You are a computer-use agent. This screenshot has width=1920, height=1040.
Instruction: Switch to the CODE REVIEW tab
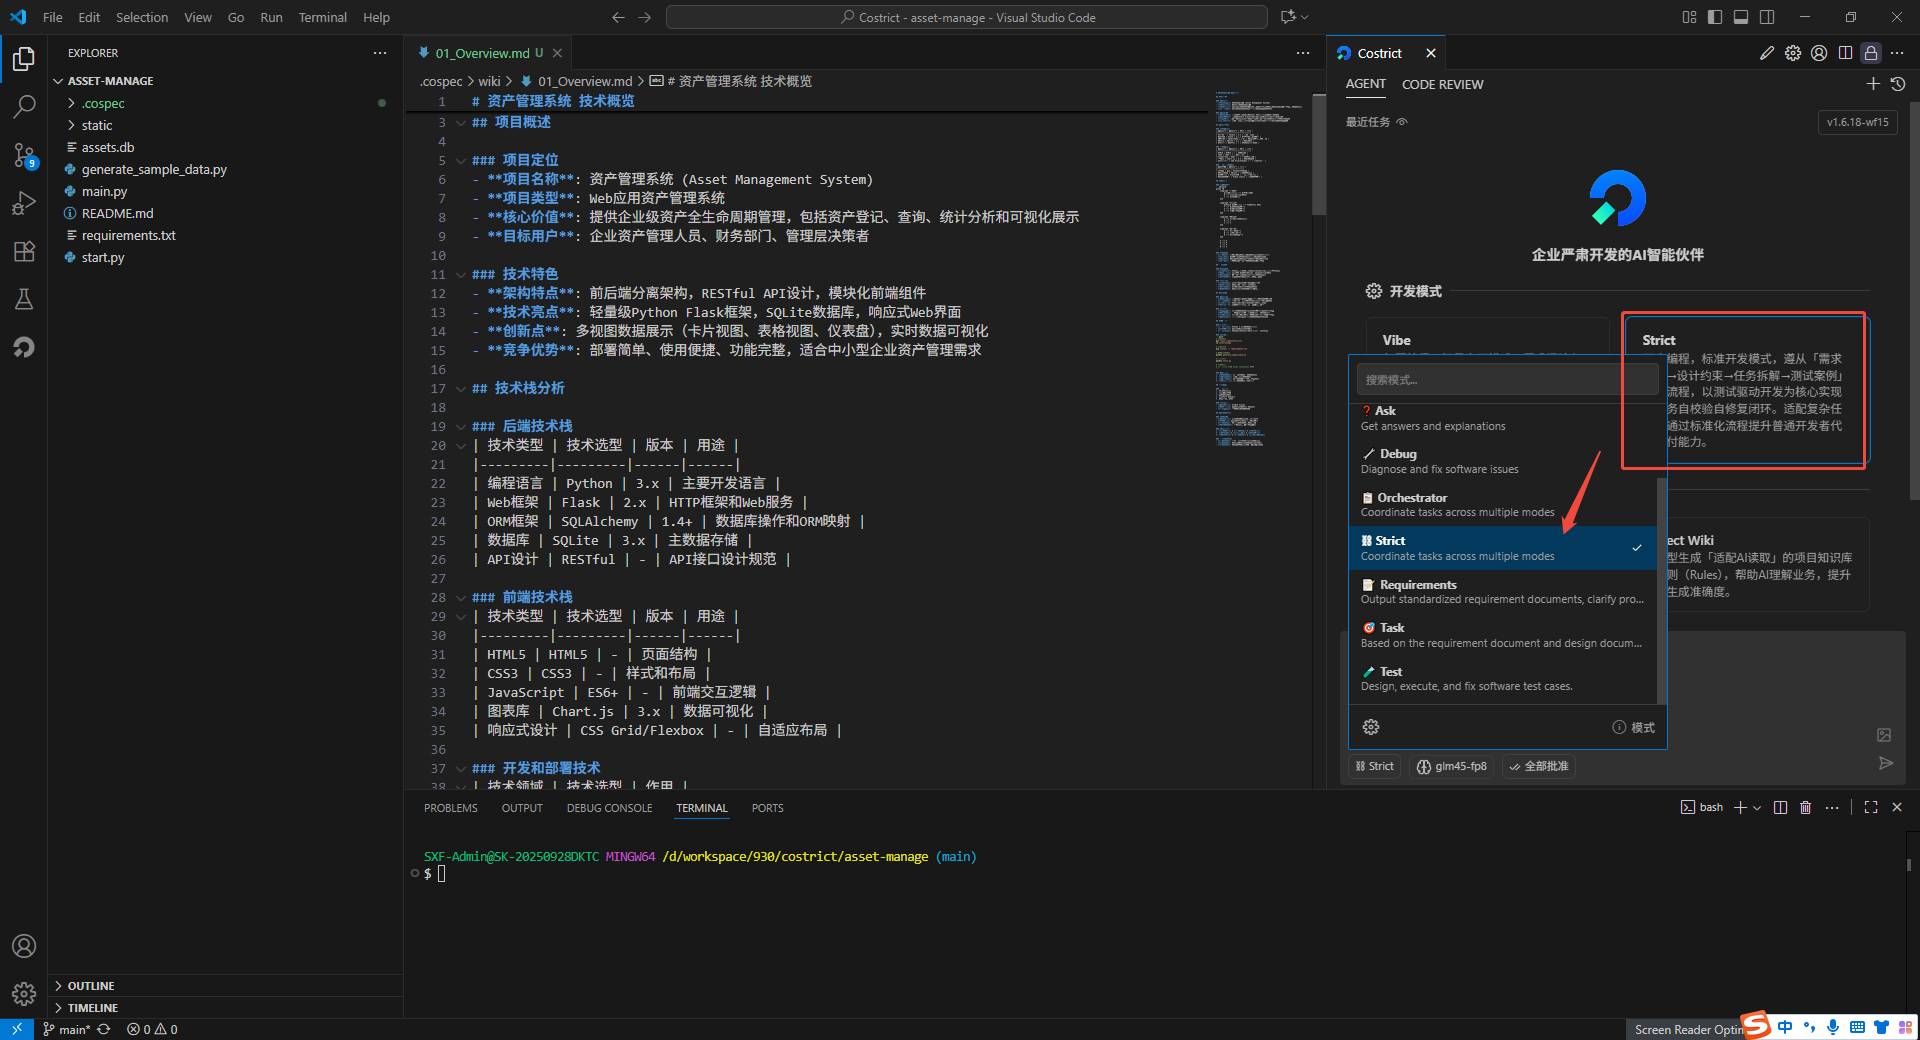(1442, 84)
